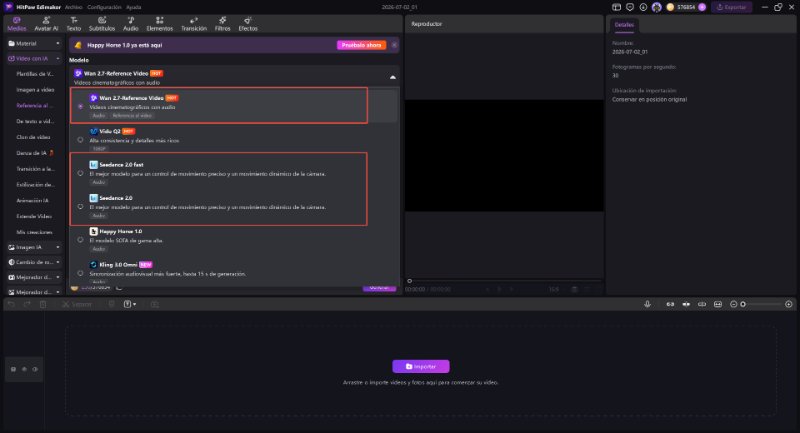
Task: Open the Avatar AI tool
Action: coord(46,24)
